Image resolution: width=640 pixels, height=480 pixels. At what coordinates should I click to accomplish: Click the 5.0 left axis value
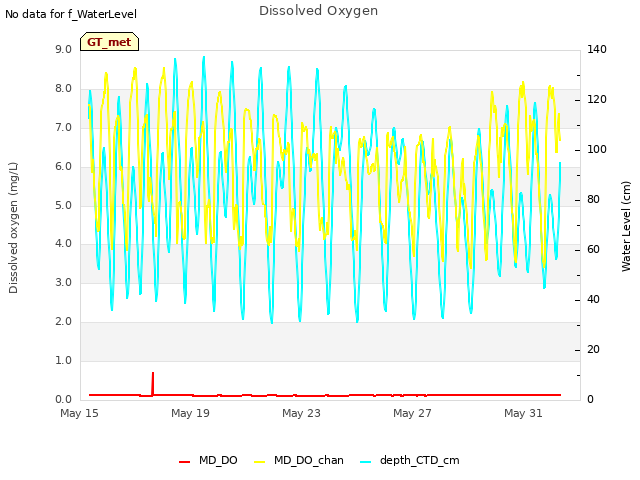click(x=63, y=205)
